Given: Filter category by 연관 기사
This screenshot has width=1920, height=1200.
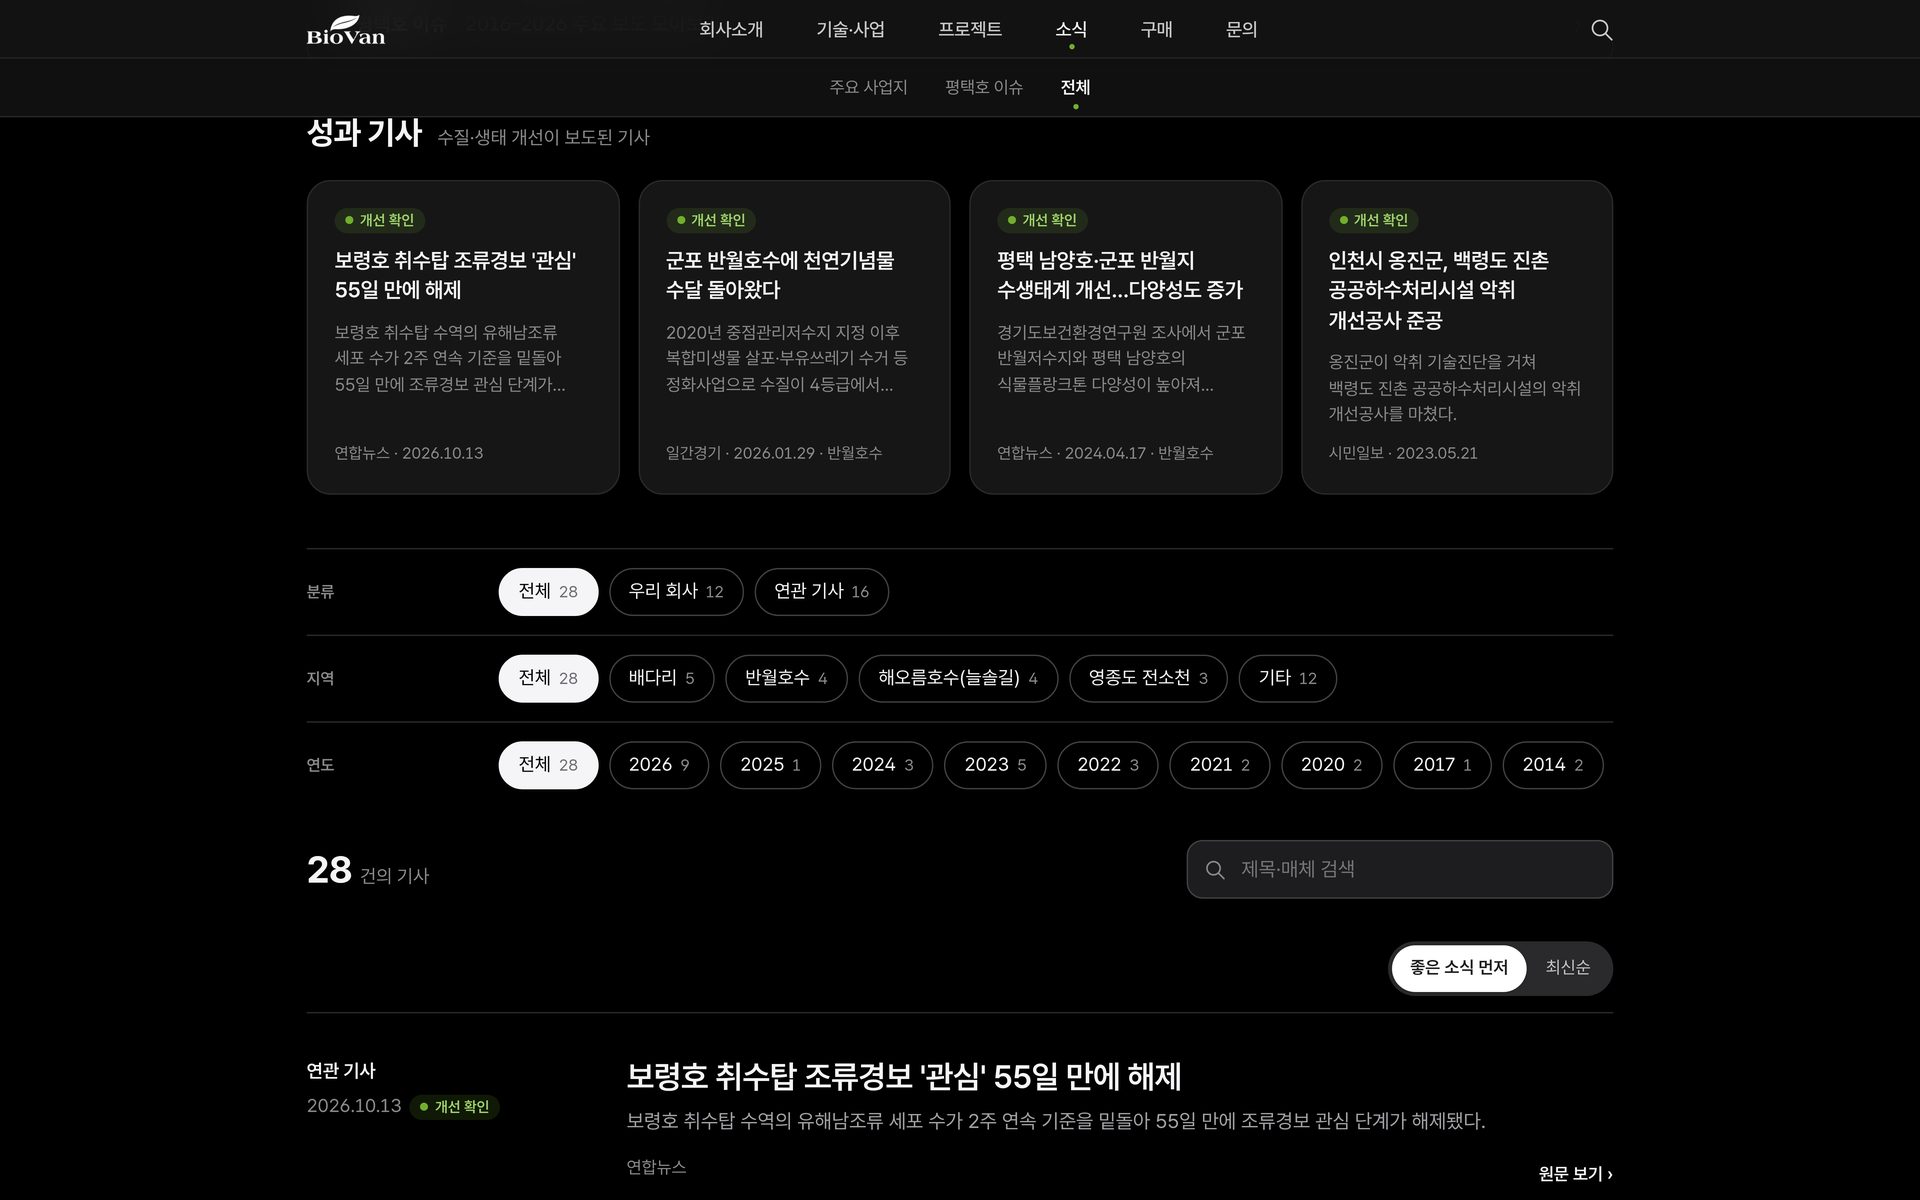Looking at the screenshot, I should tap(822, 592).
